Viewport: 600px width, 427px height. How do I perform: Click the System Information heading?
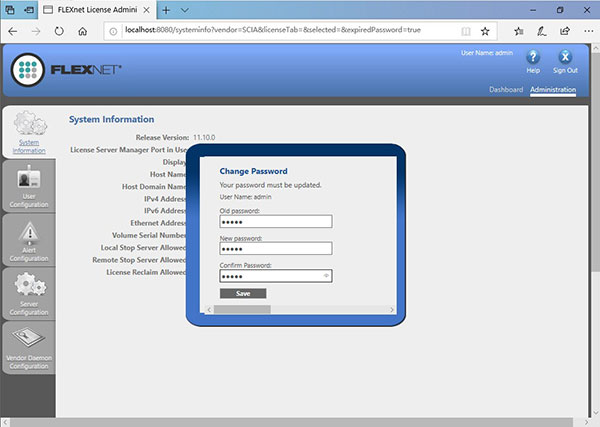tap(111, 119)
